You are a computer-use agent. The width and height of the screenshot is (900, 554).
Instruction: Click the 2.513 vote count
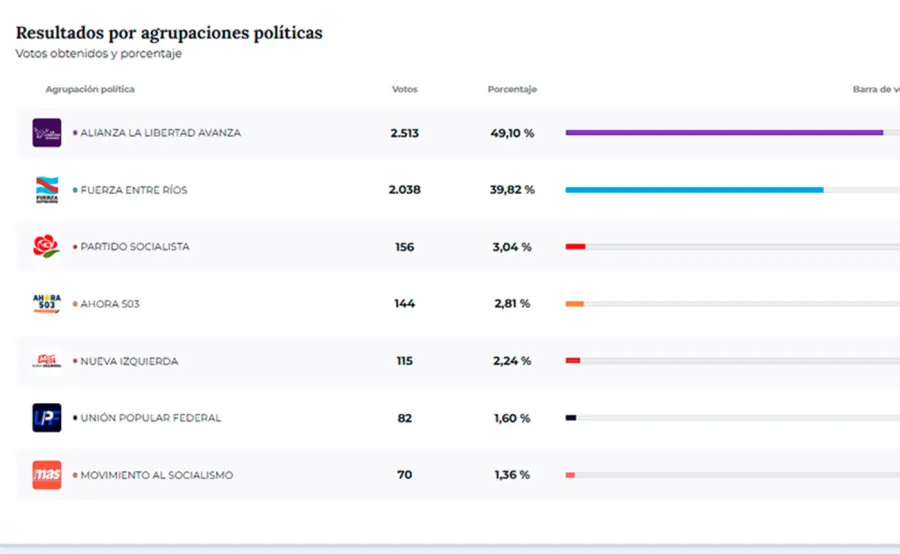[x=404, y=133]
